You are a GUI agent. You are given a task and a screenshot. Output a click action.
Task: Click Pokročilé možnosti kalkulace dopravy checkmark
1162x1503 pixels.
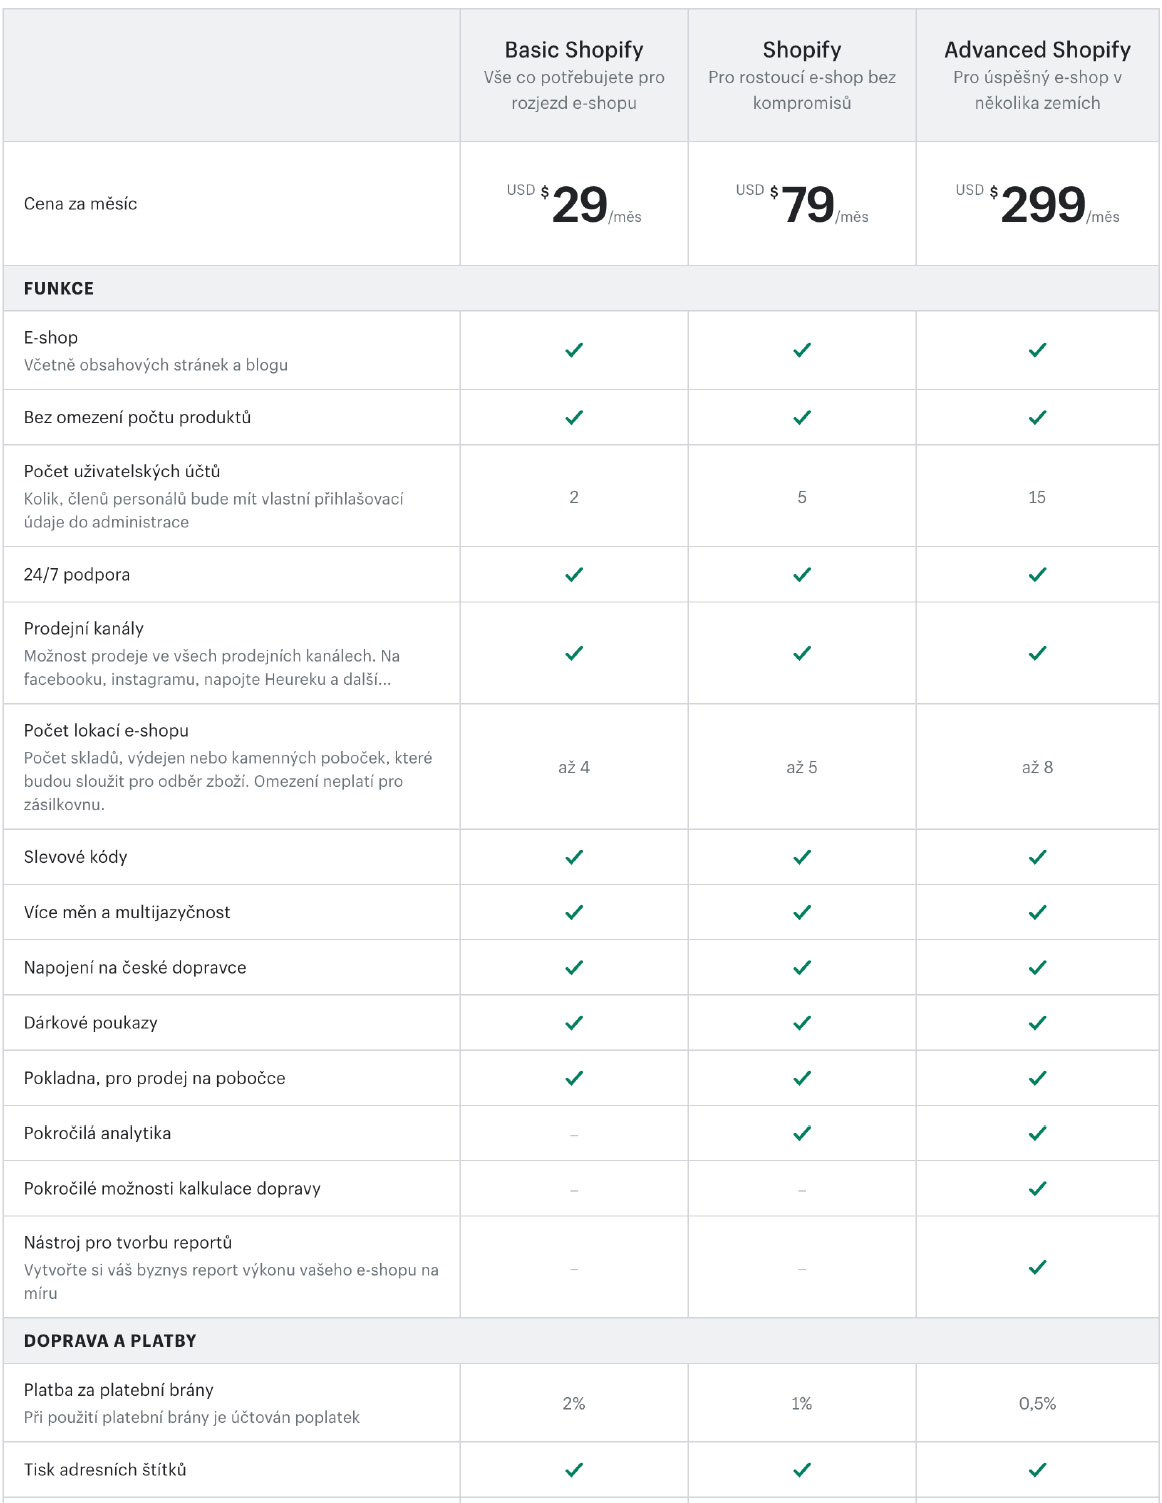(1037, 1188)
